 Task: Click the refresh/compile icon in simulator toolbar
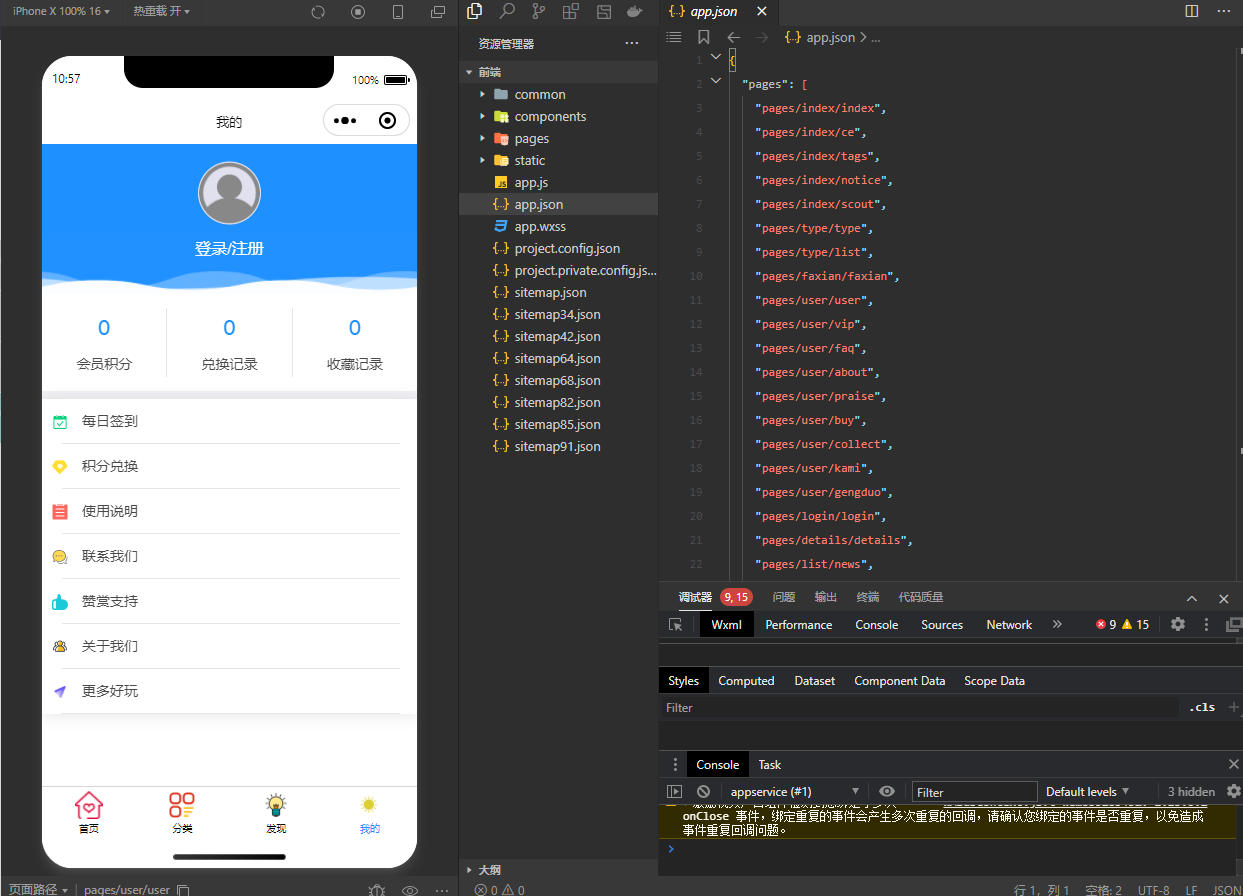[318, 12]
